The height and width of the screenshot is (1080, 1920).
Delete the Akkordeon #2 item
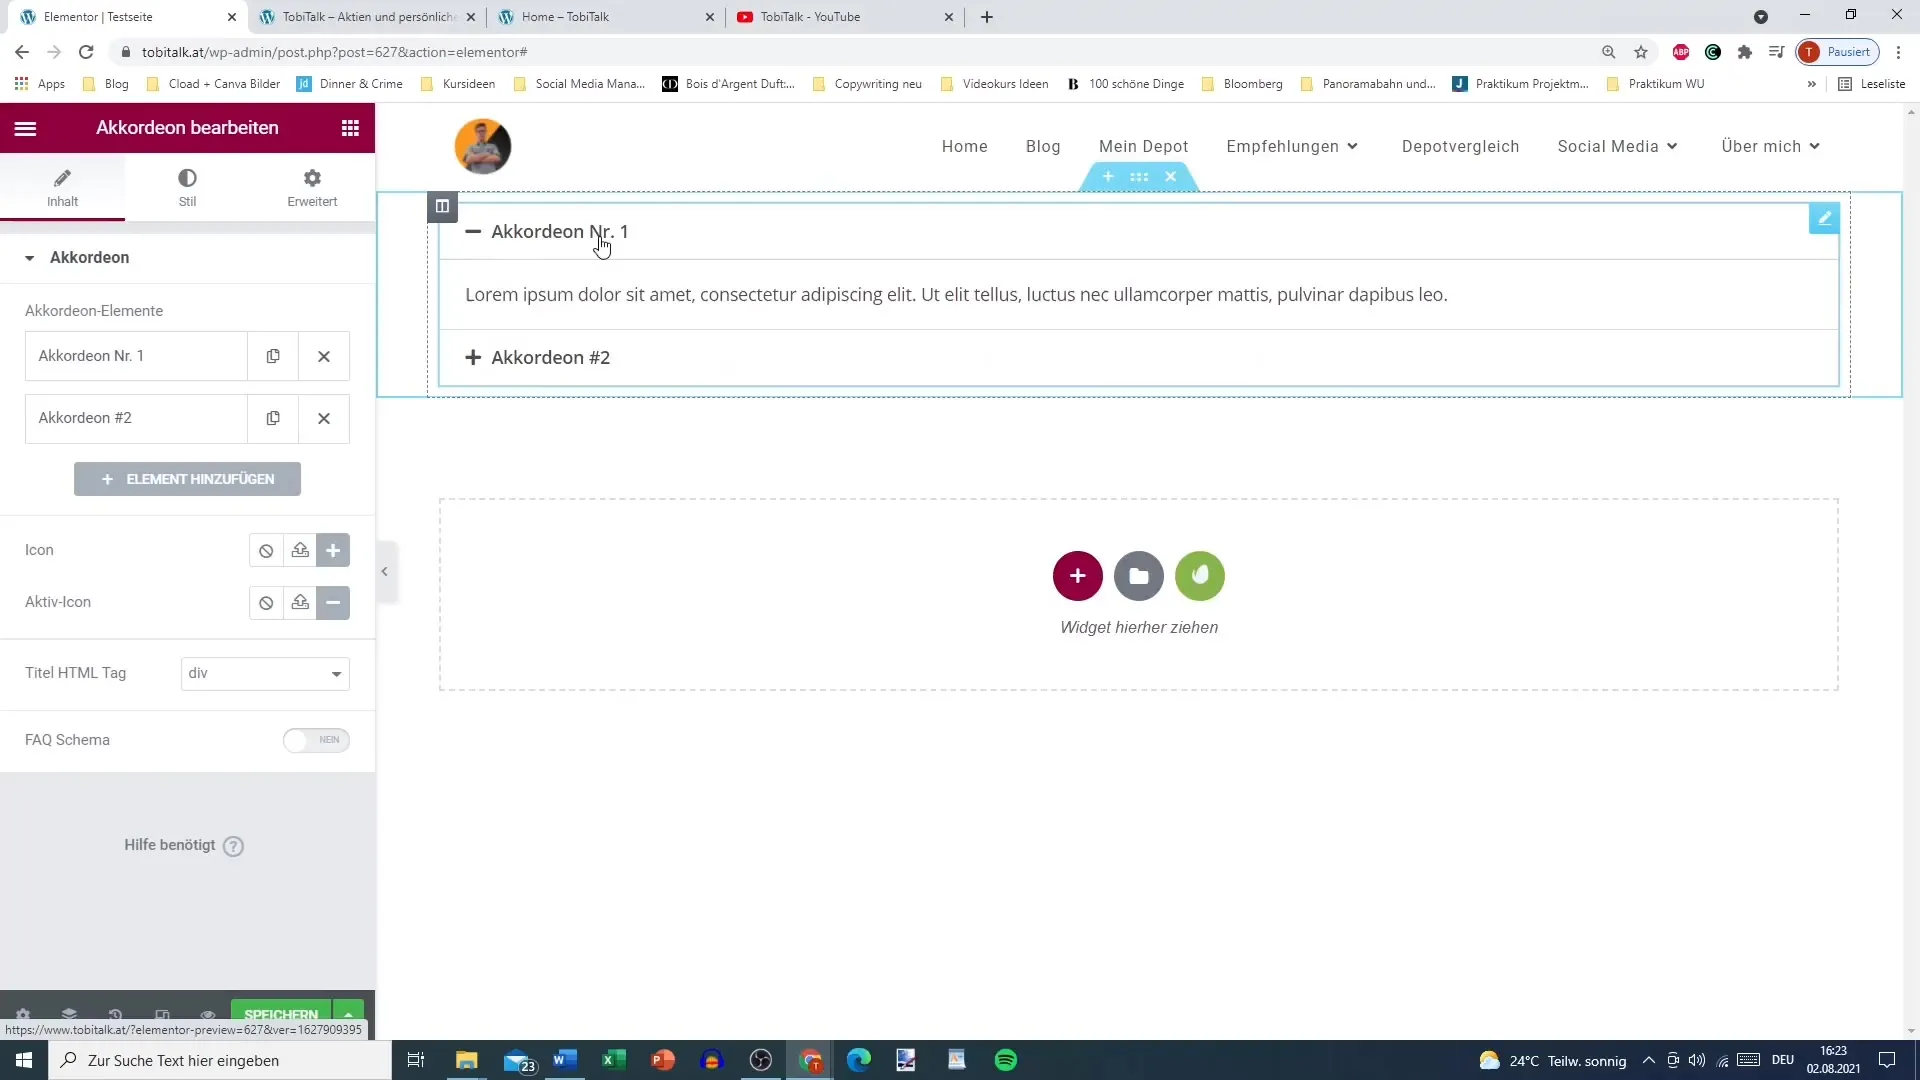pos(324,418)
